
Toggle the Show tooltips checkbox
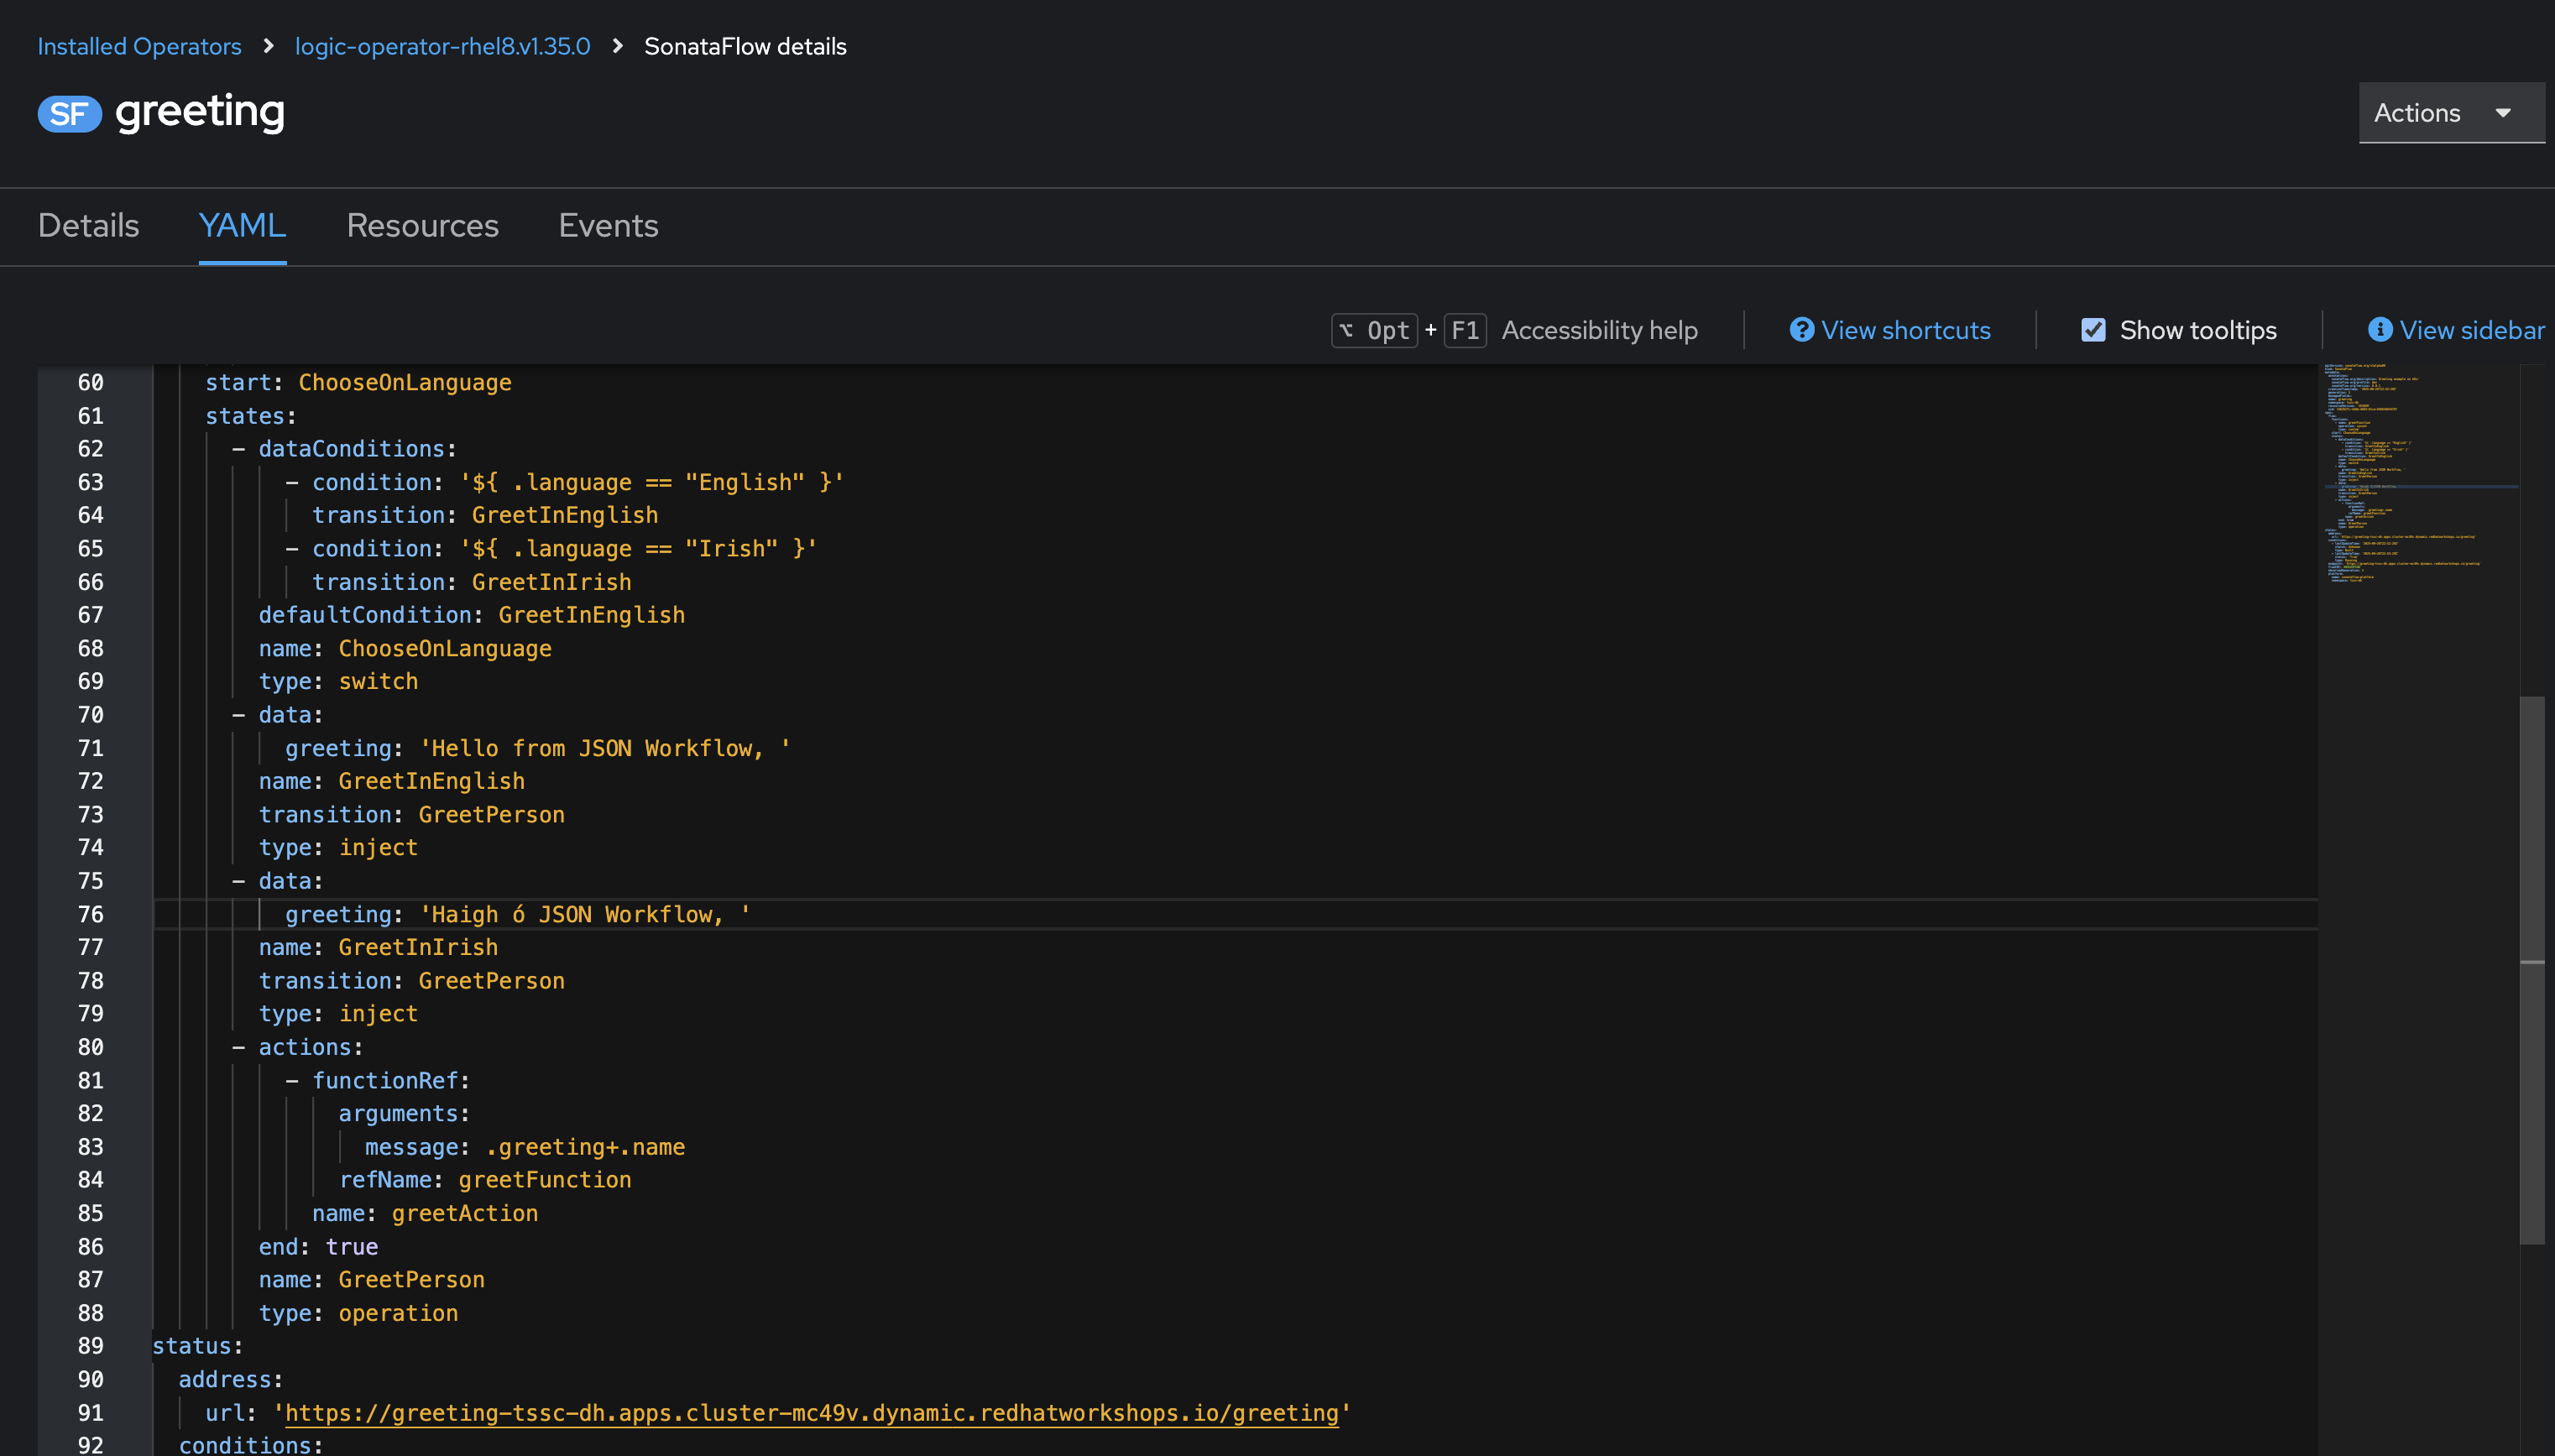tap(2094, 329)
